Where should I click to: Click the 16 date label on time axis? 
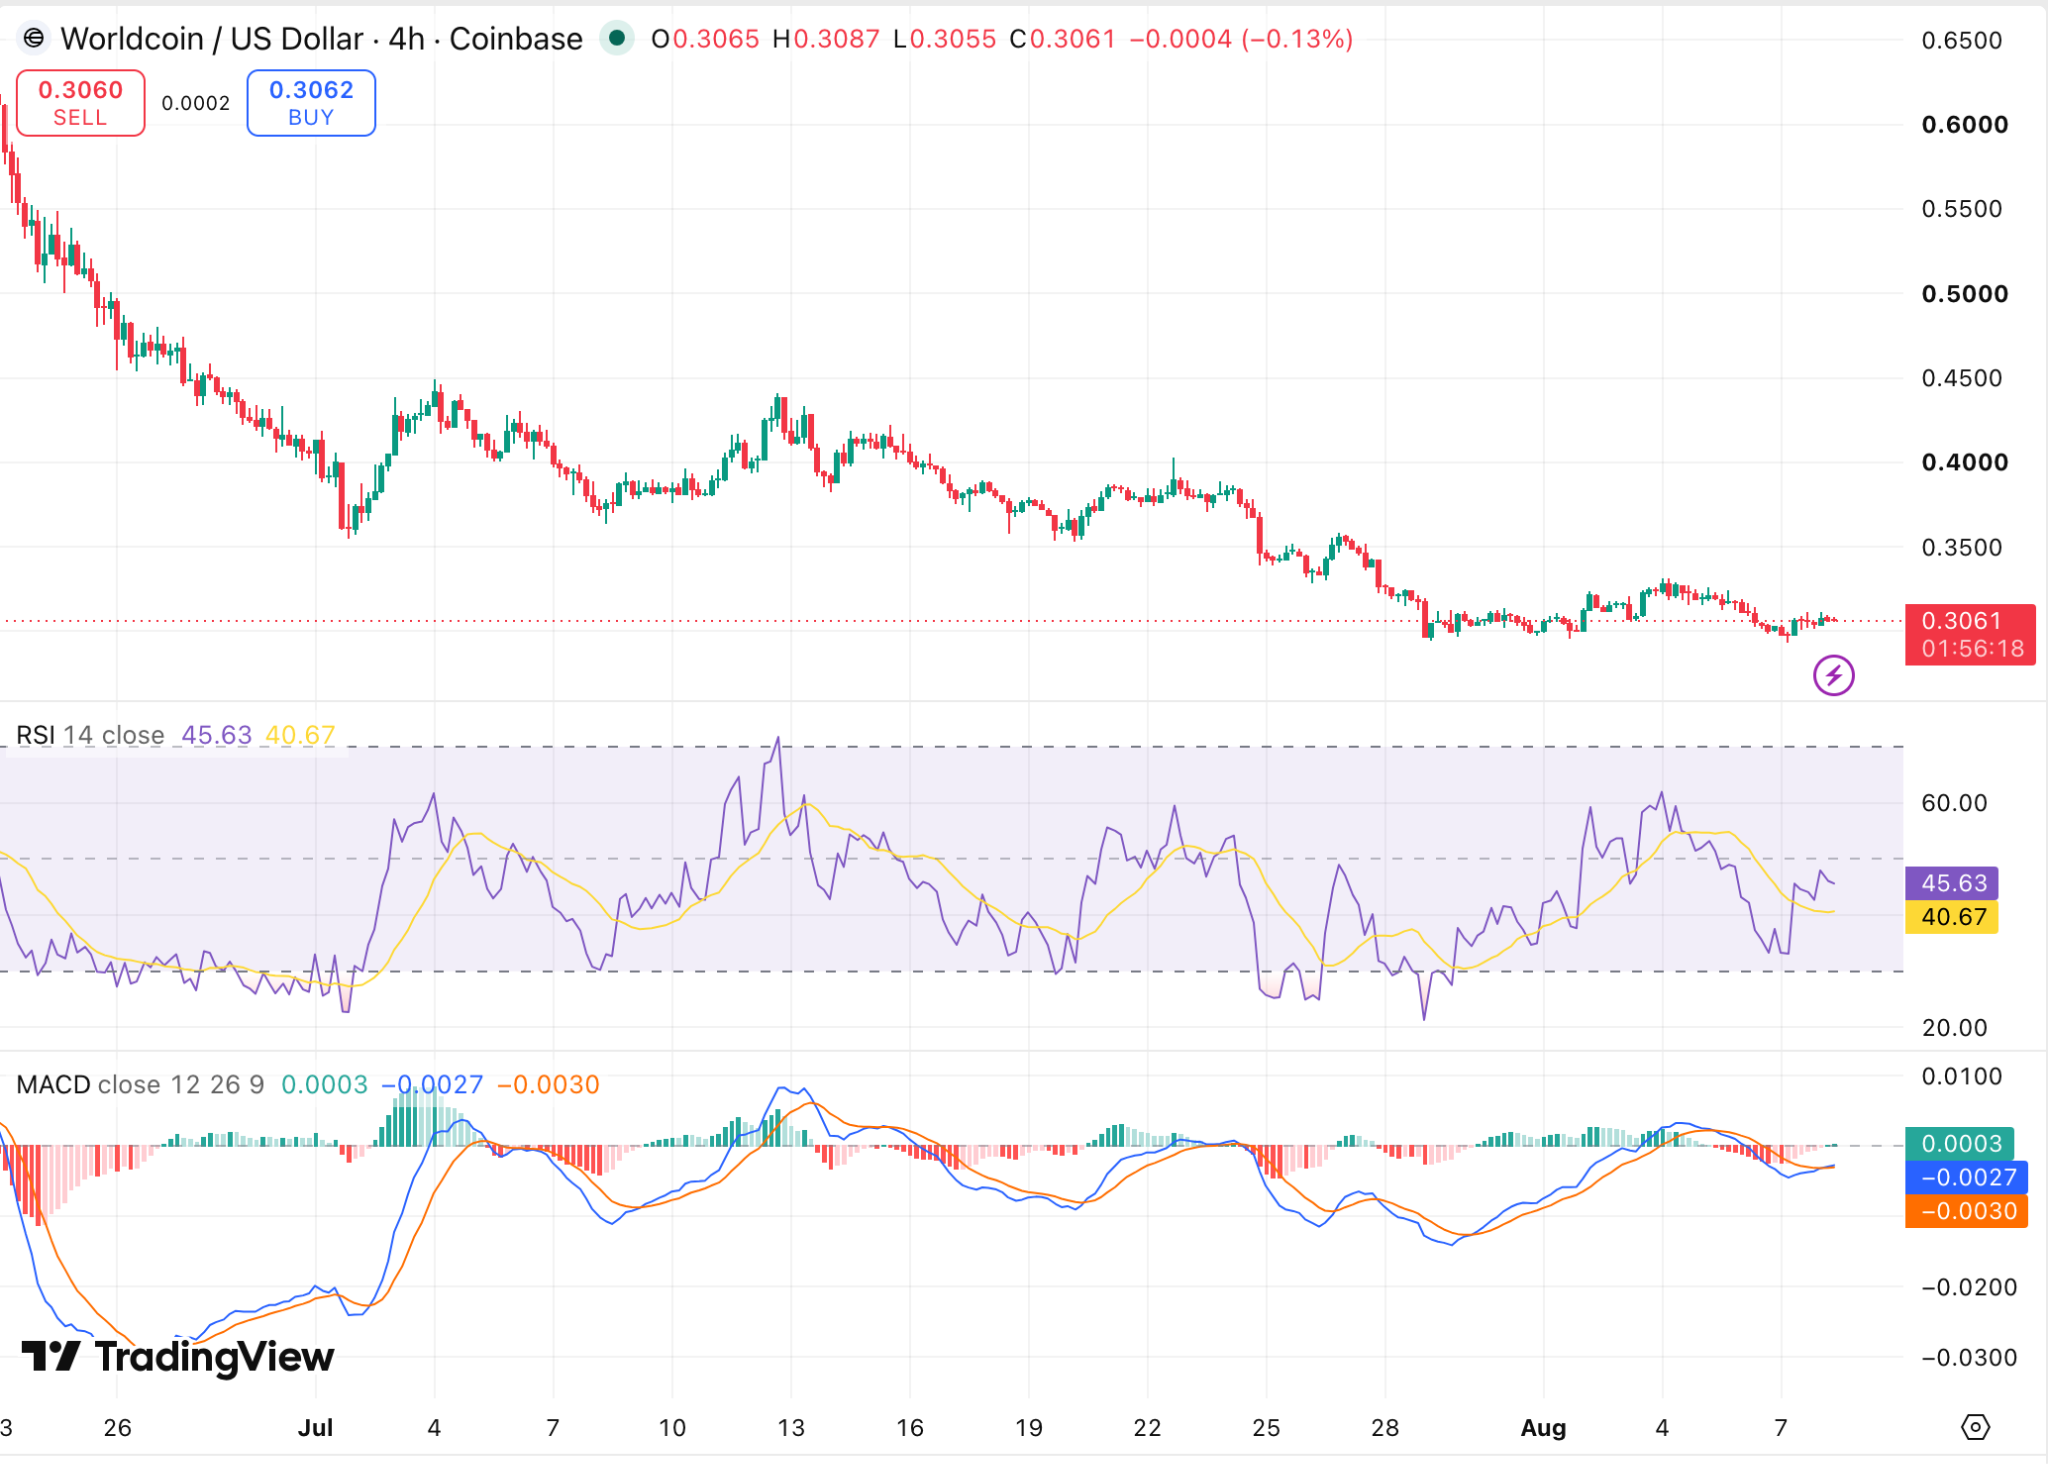(x=909, y=1427)
